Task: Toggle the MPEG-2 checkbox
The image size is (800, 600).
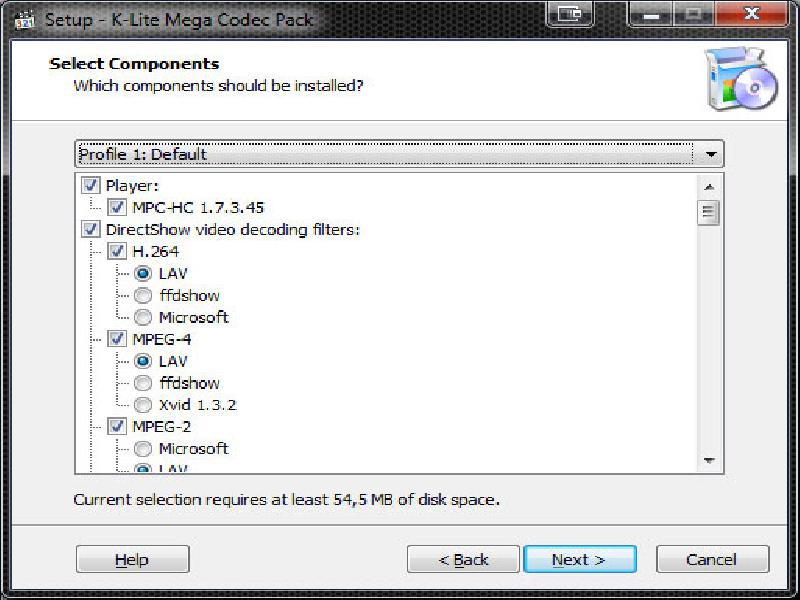Action: pyautogui.click(x=117, y=426)
